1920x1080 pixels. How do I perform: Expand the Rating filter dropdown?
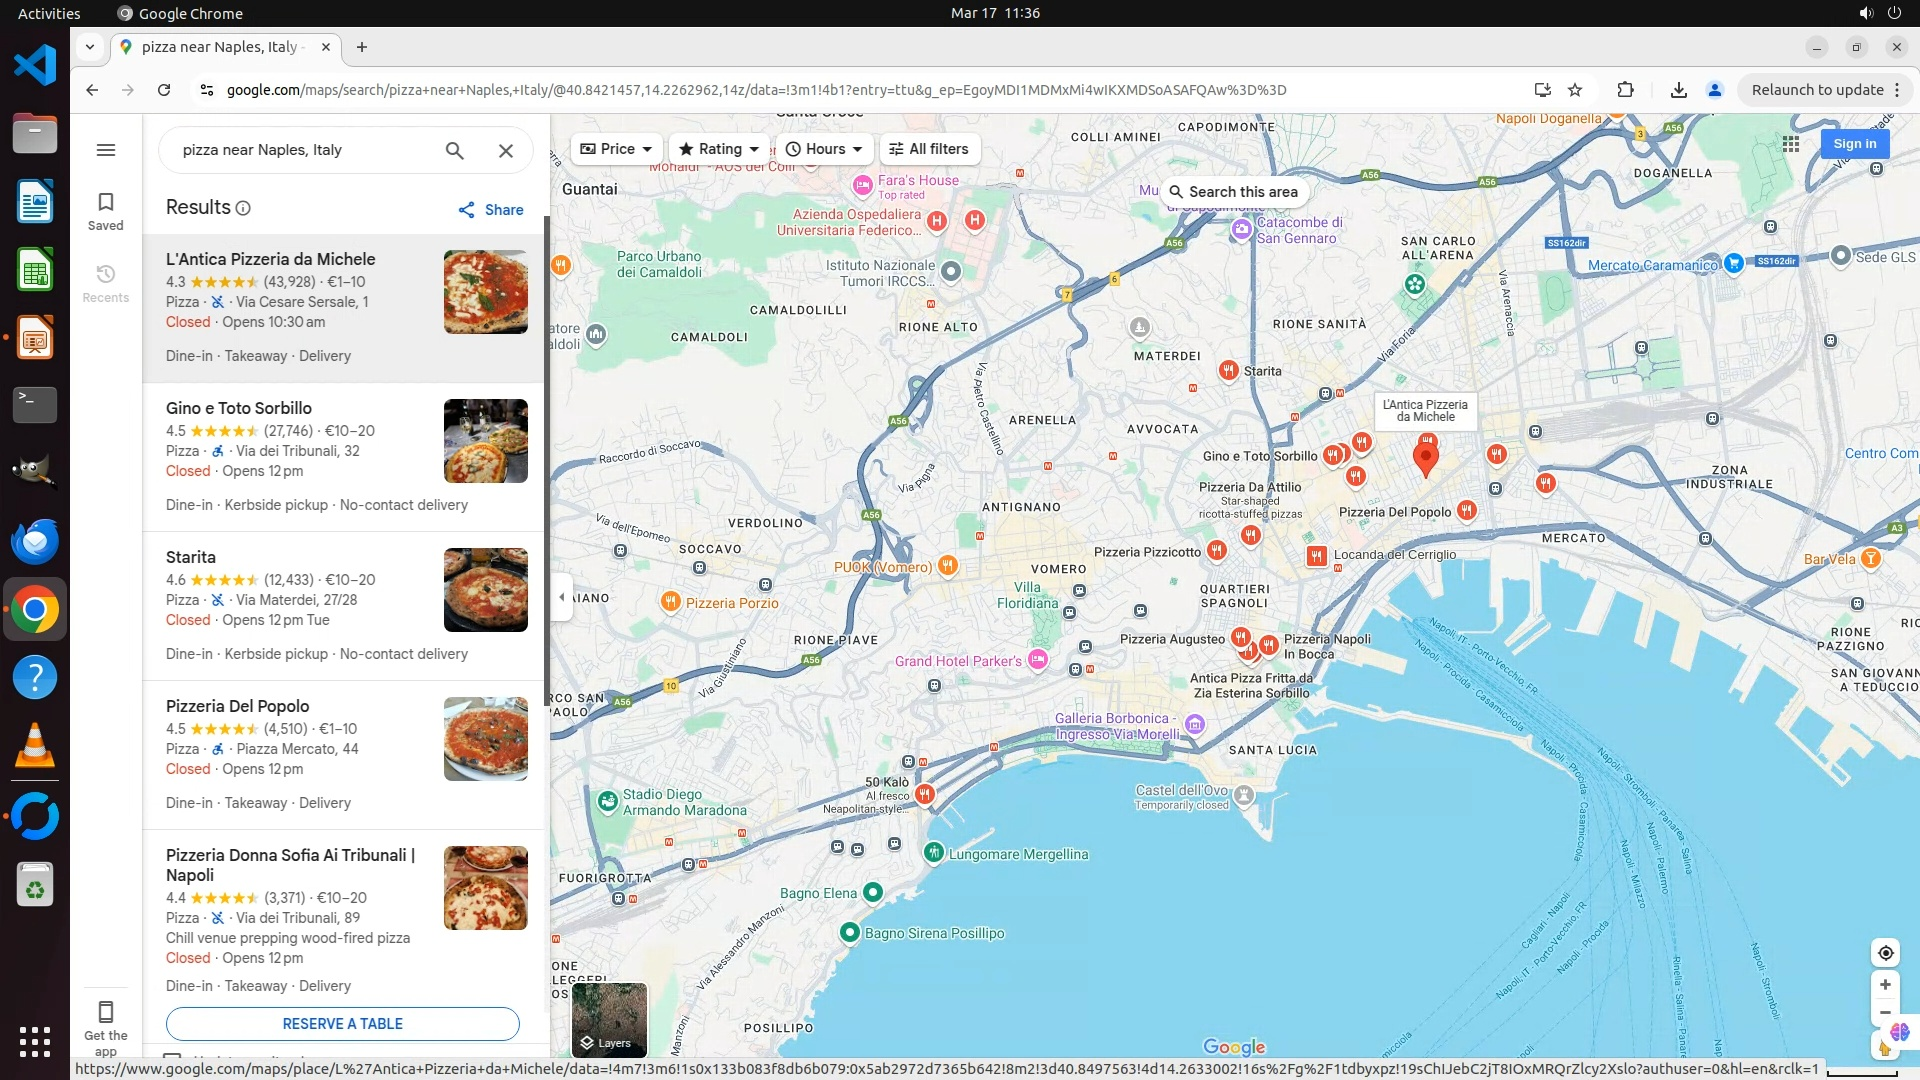click(719, 149)
